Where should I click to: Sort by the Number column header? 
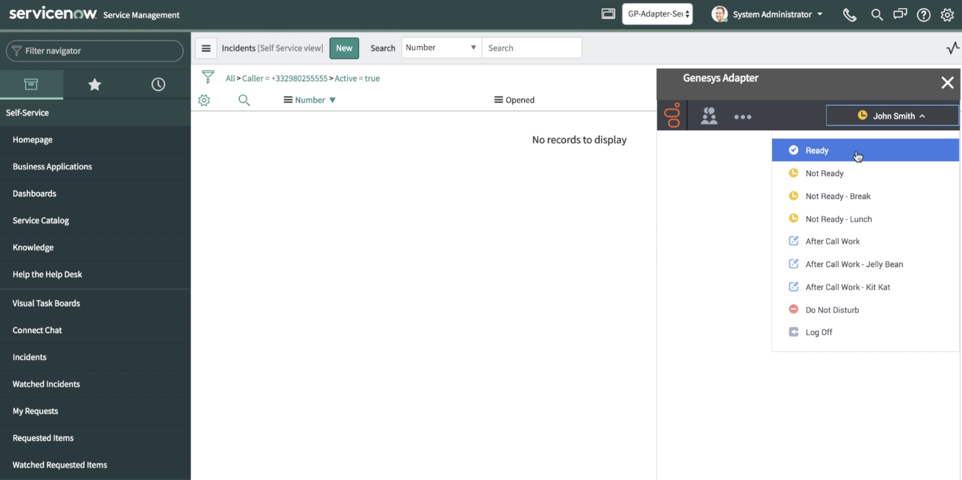(x=310, y=100)
